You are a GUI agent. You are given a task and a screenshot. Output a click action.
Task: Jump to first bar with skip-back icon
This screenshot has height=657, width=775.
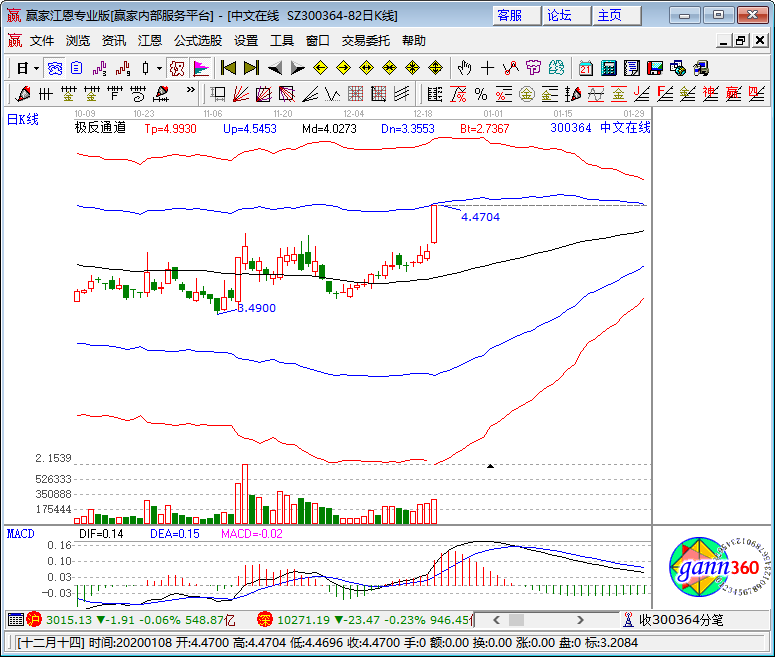[x=228, y=68]
